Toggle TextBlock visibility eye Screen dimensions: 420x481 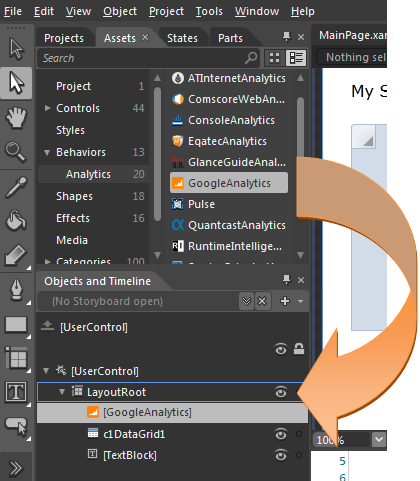click(281, 455)
